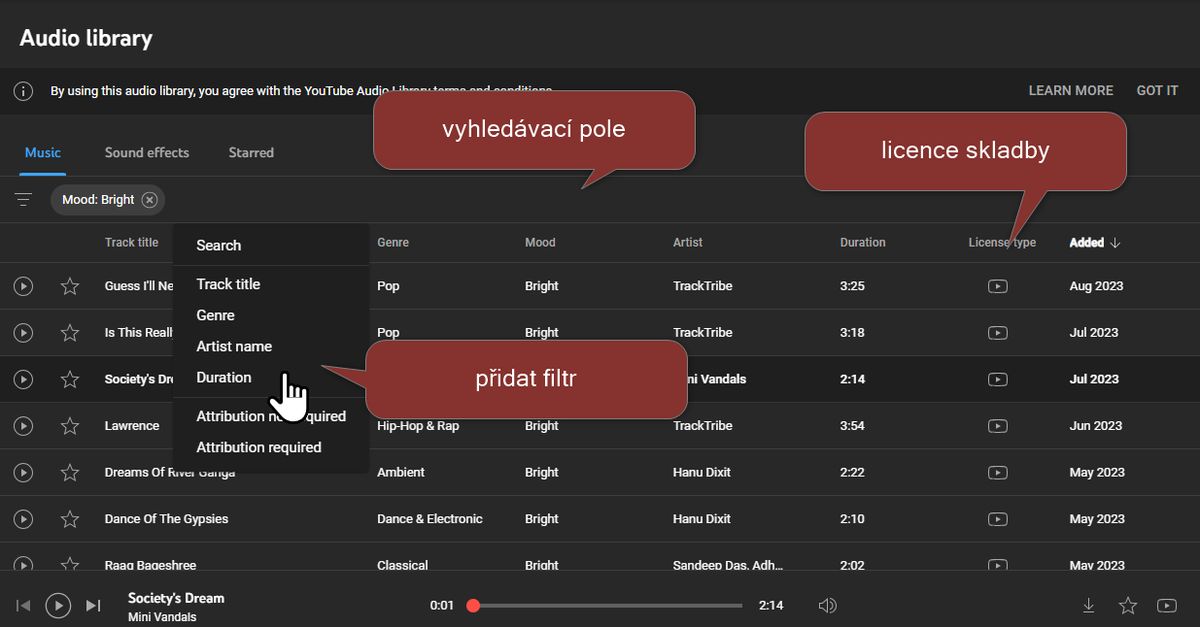Play the 3:18 Pop track in the list
The image size is (1200, 627).
pos(23,333)
